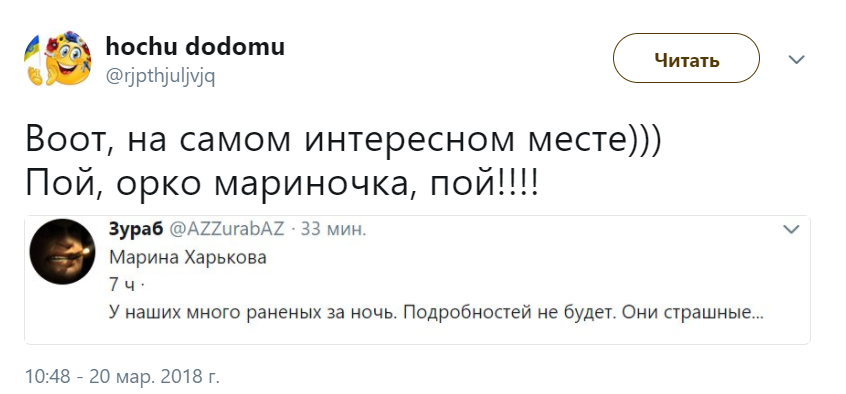Screen dimensions: 846x394
Task: Click the trailing 'Они страшные...' text
Action: (693, 313)
